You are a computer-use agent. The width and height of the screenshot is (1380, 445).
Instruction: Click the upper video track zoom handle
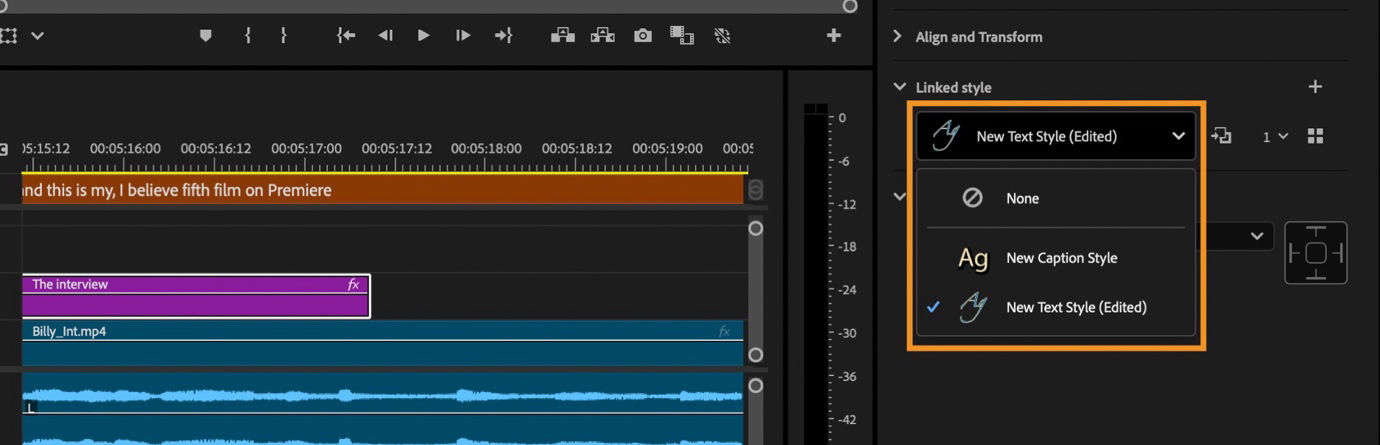[x=756, y=228]
